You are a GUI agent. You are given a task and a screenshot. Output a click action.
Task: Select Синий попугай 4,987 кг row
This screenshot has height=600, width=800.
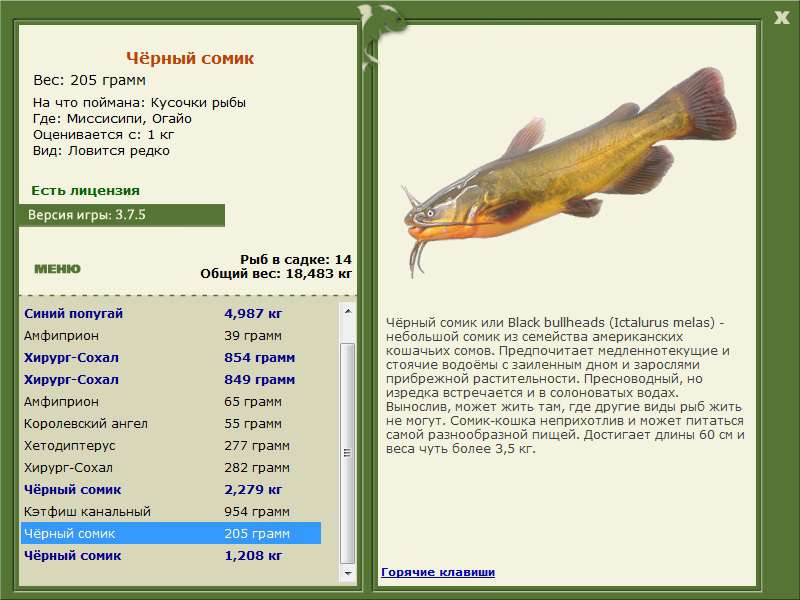click(171, 313)
